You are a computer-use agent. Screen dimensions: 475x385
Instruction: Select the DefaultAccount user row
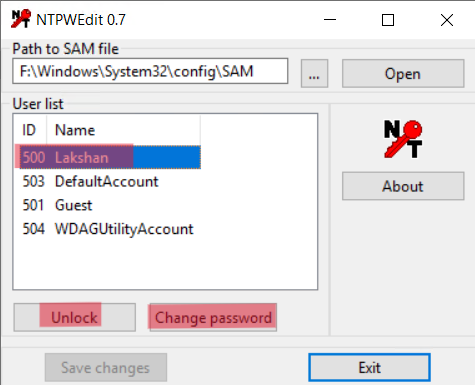point(110,182)
